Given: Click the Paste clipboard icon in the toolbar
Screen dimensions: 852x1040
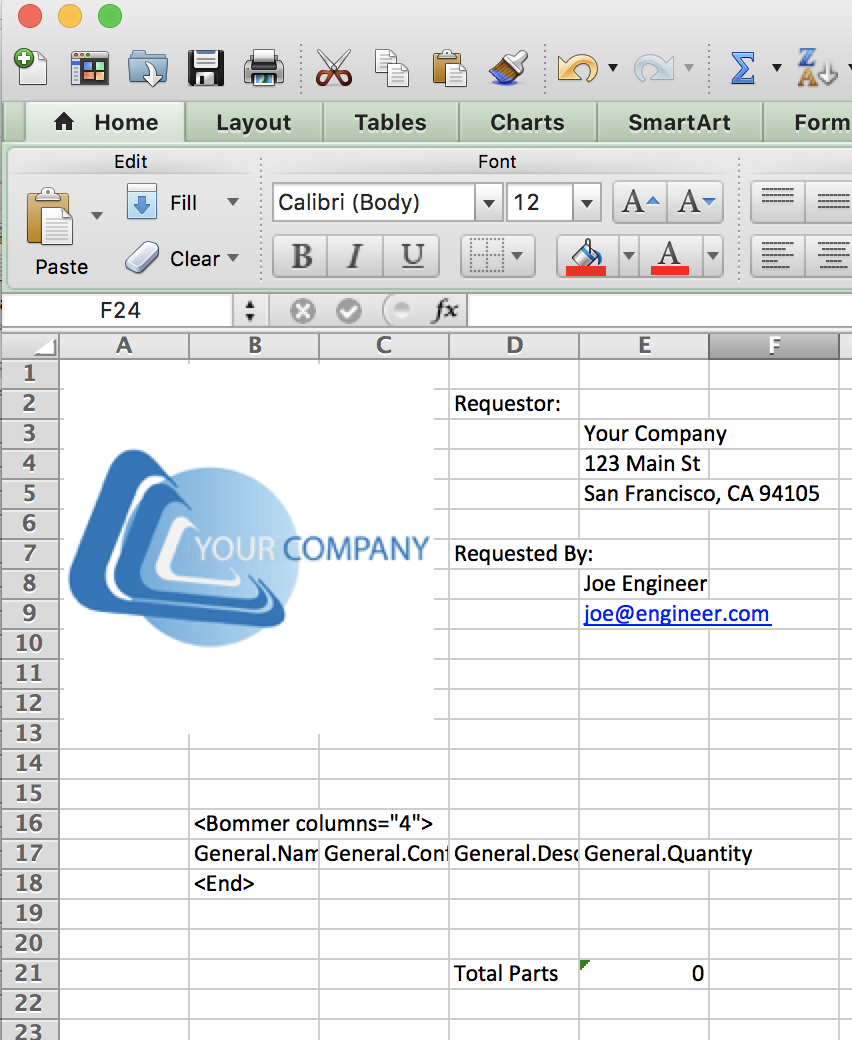Looking at the screenshot, I should [x=448, y=68].
